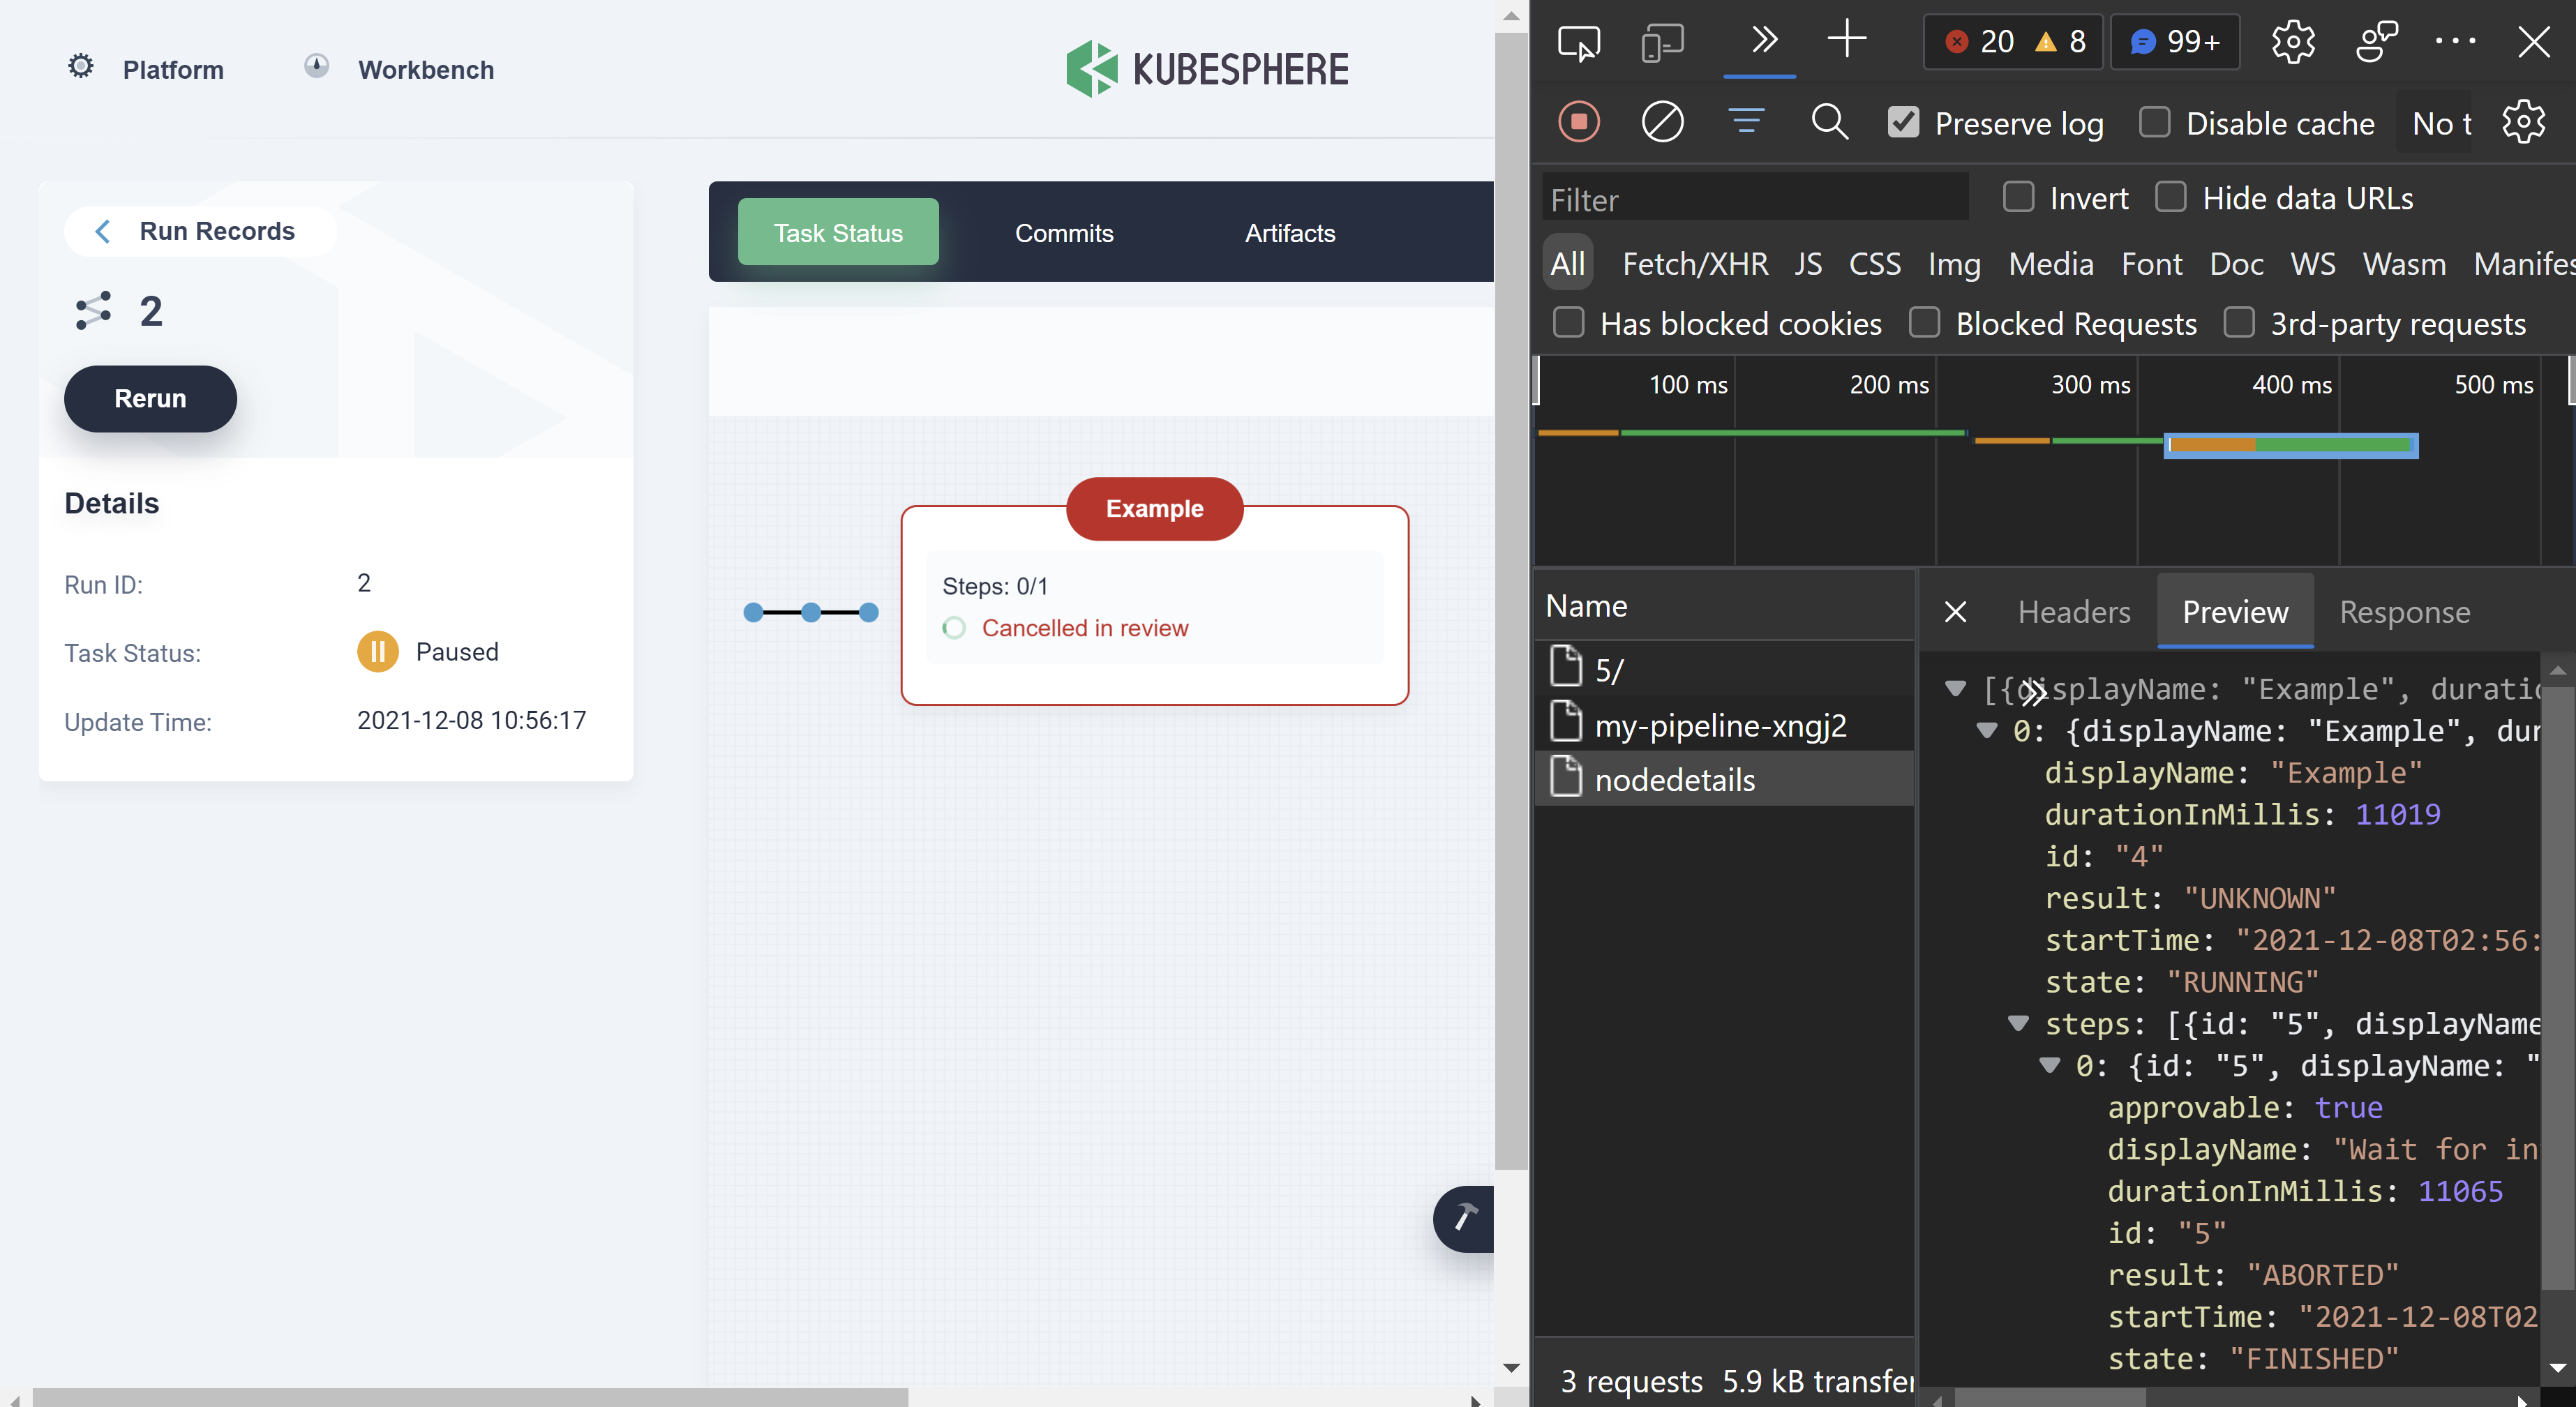Click the Rerun button
The image size is (2576, 1407).
(x=150, y=398)
